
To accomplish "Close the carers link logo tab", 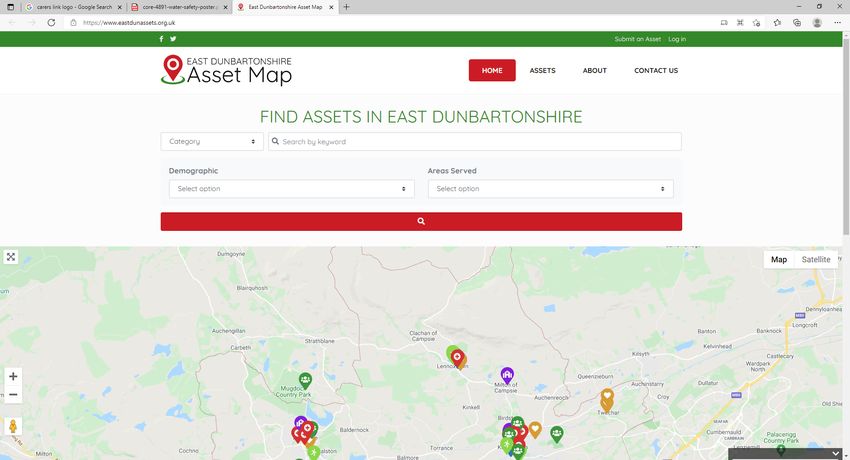I will click(120, 7).
